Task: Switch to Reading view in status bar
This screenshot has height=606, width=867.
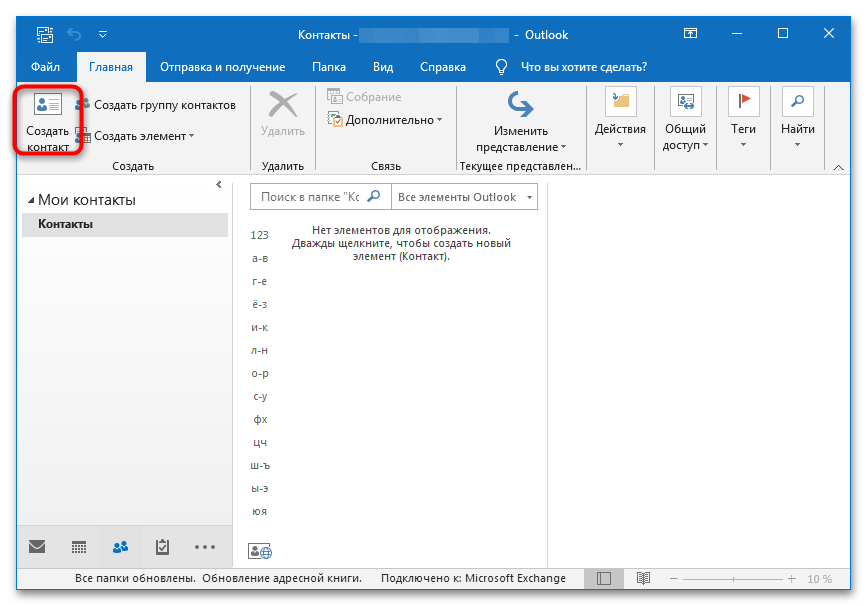Action: coord(643,578)
